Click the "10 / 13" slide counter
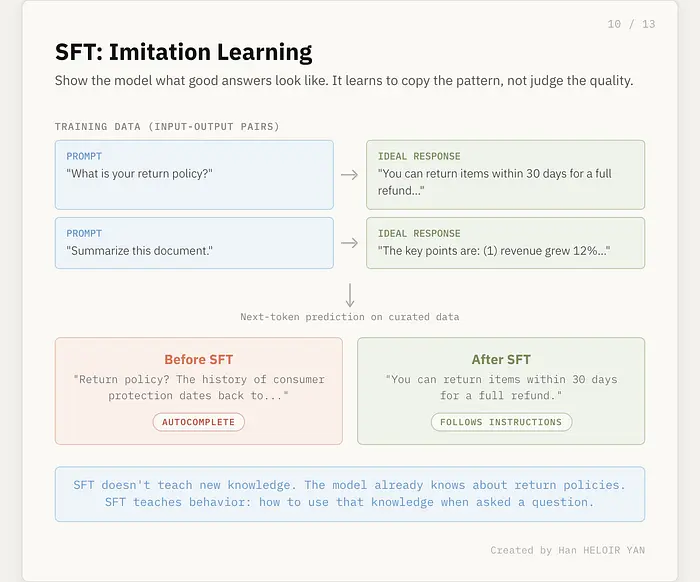Screen dimensions: 700x582 pos(631,24)
